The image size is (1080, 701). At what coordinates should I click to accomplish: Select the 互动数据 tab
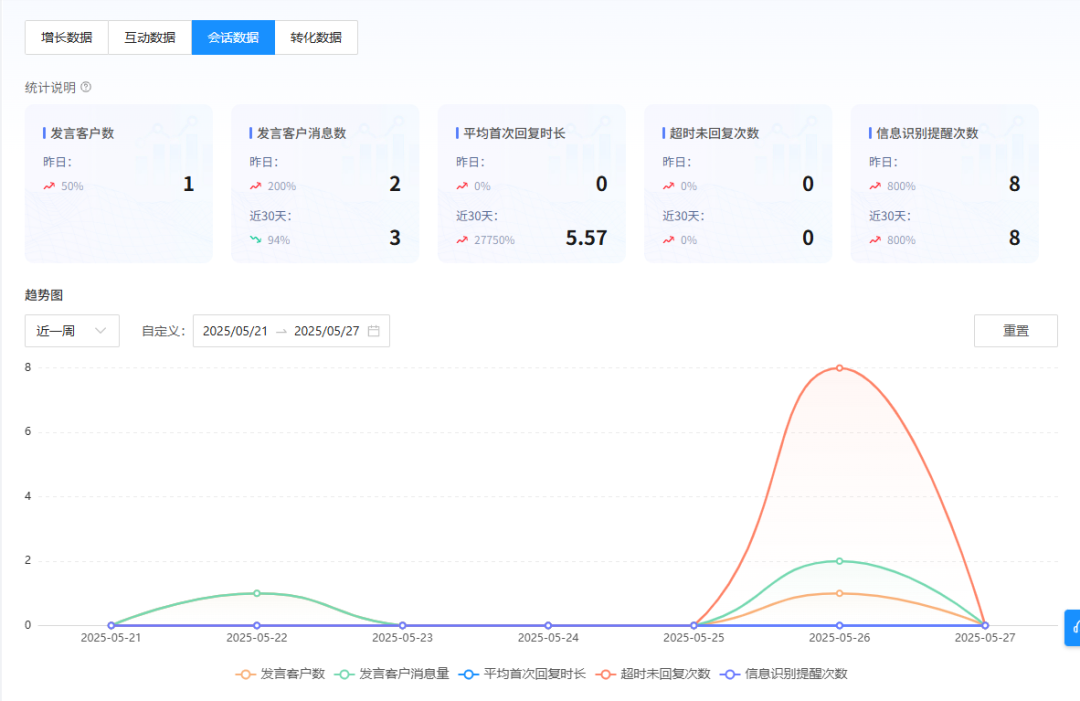point(150,38)
